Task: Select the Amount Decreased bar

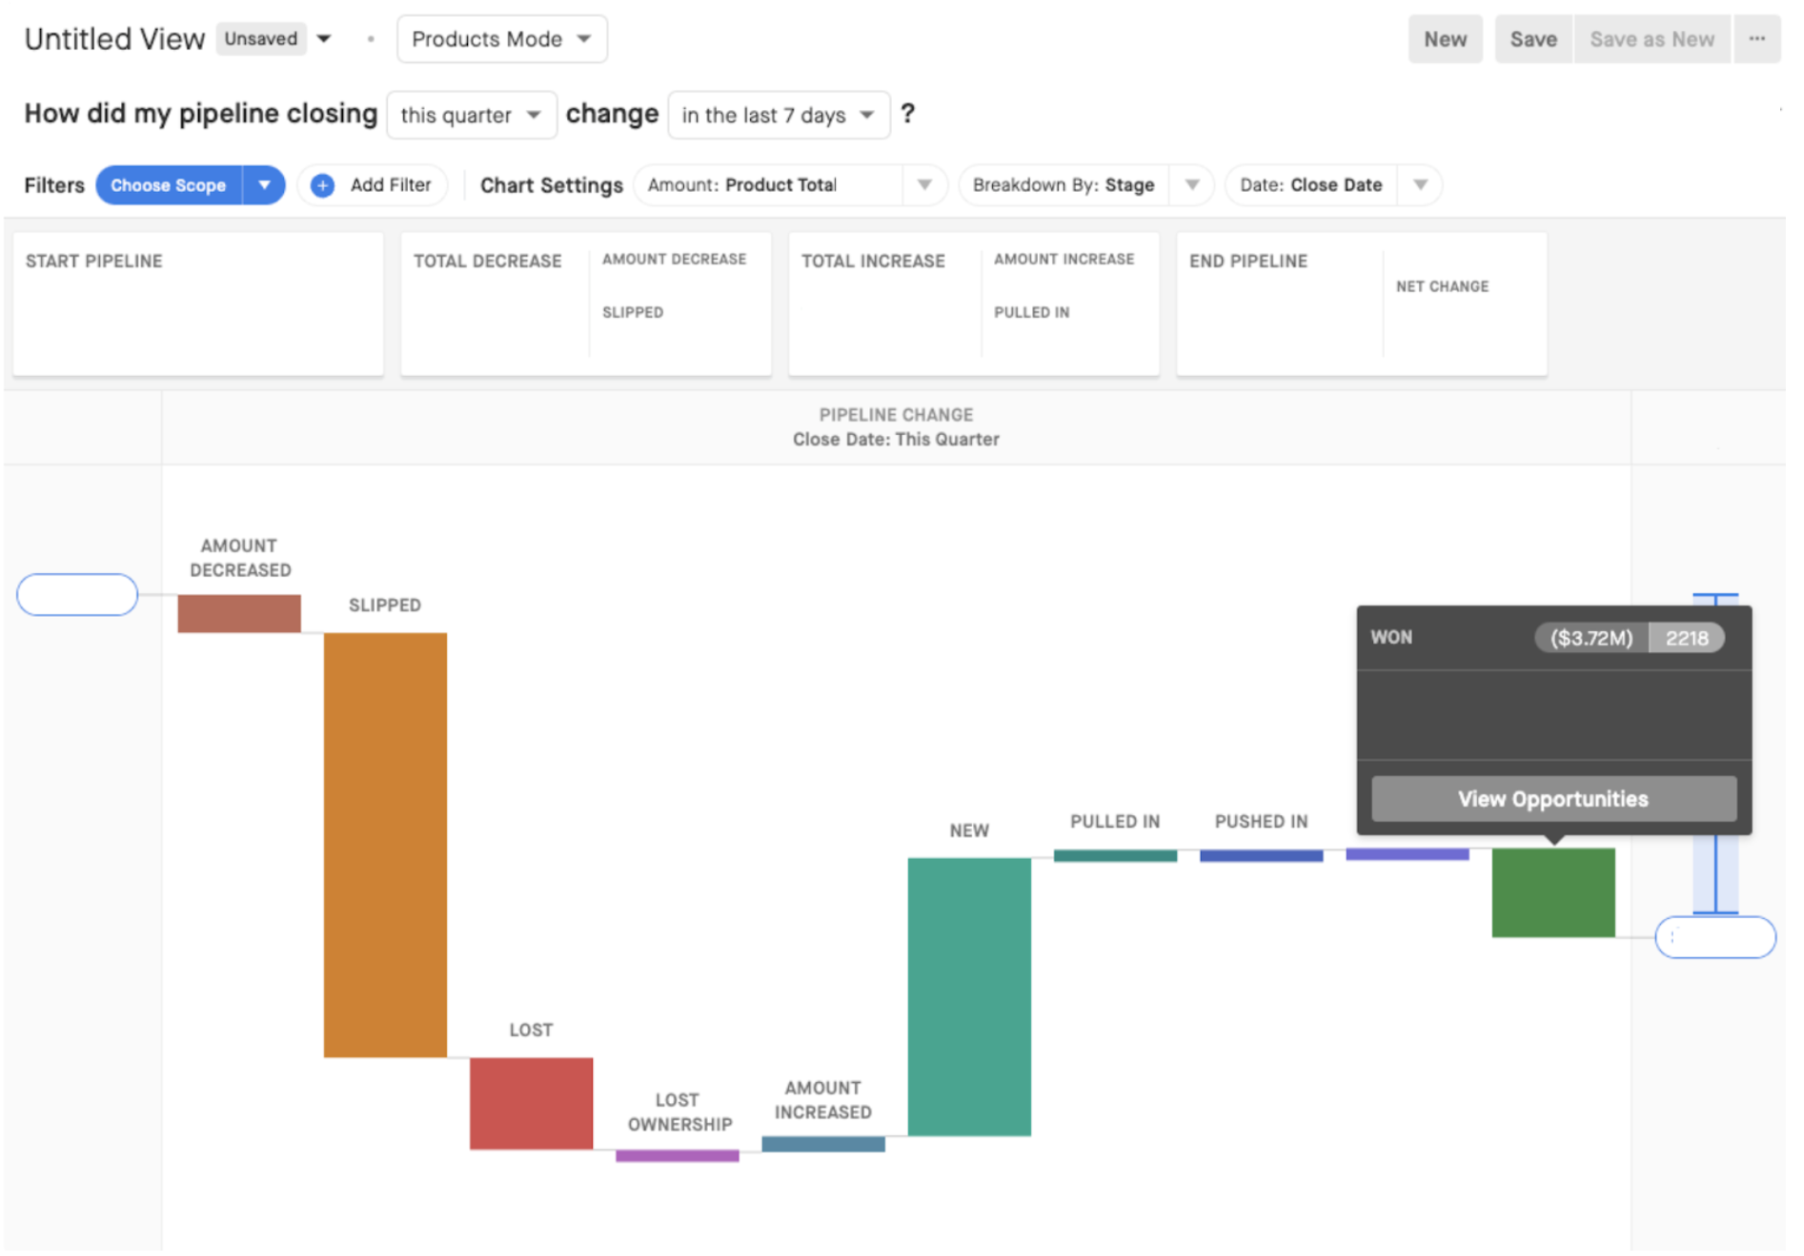Action: pos(239,613)
